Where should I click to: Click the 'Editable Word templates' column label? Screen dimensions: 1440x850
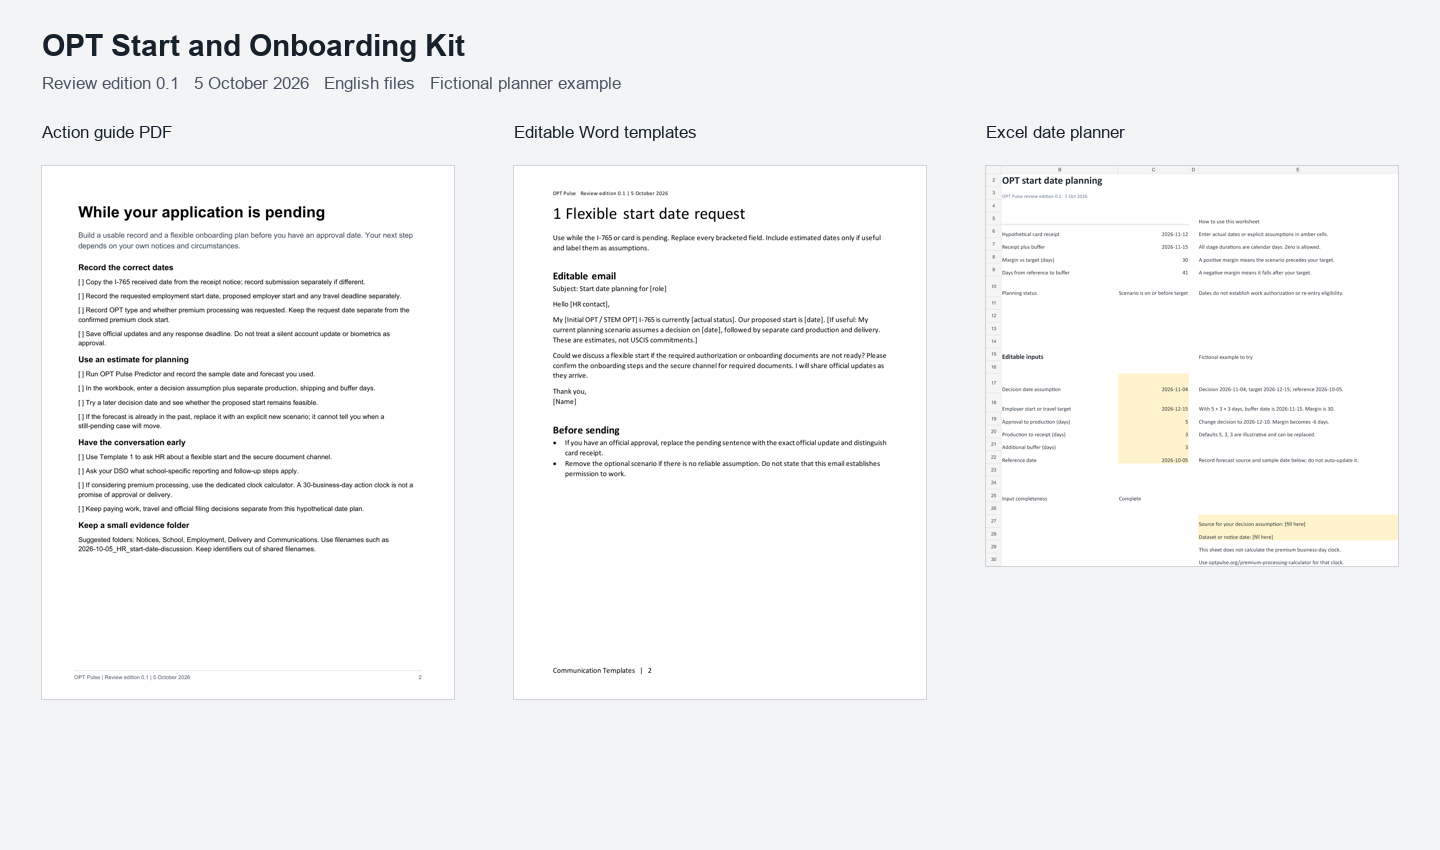605,132
